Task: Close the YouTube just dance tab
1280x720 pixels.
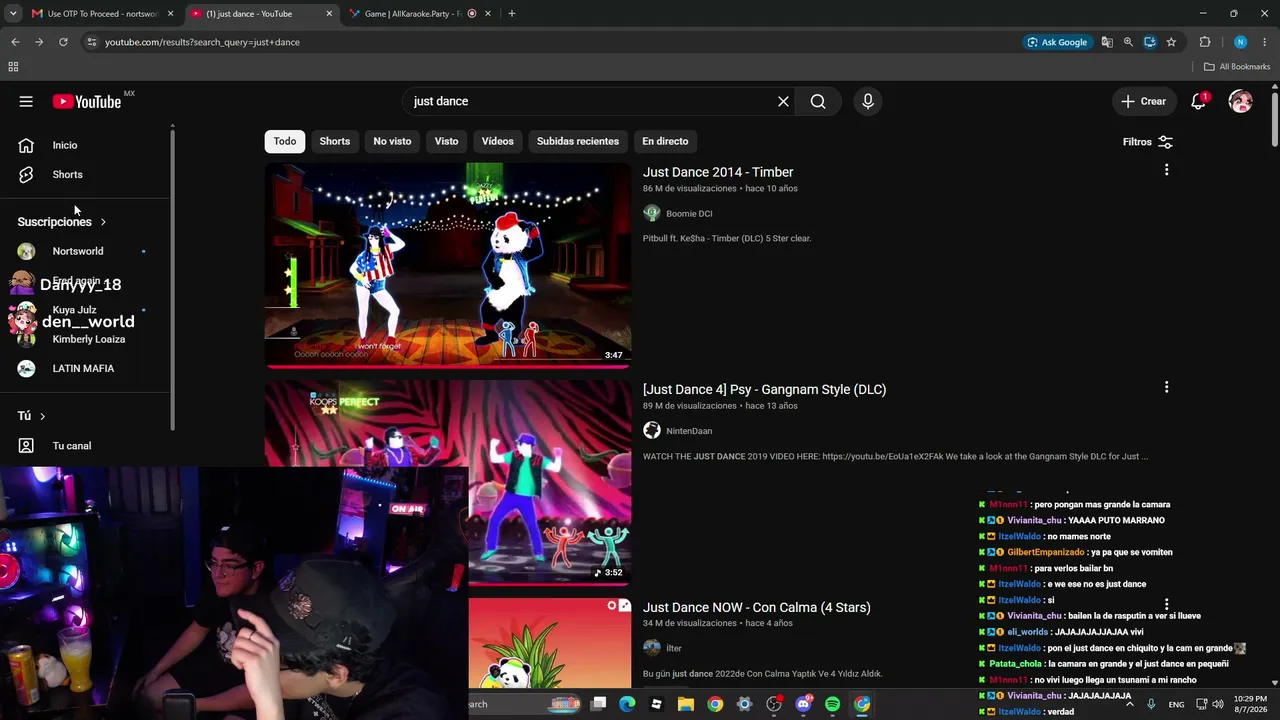Action: (330, 14)
